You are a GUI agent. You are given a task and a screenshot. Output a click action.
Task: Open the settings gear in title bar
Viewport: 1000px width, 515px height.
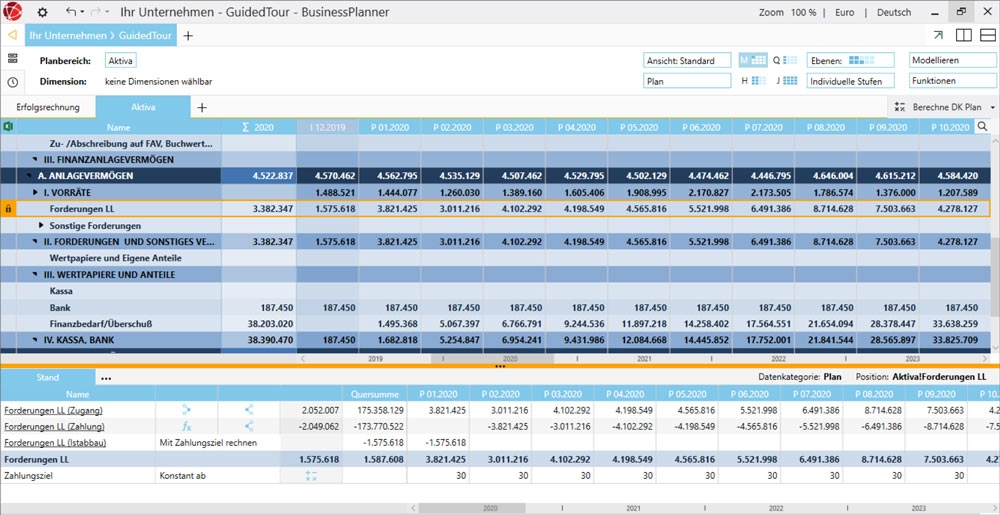click(x=42, y=12)
